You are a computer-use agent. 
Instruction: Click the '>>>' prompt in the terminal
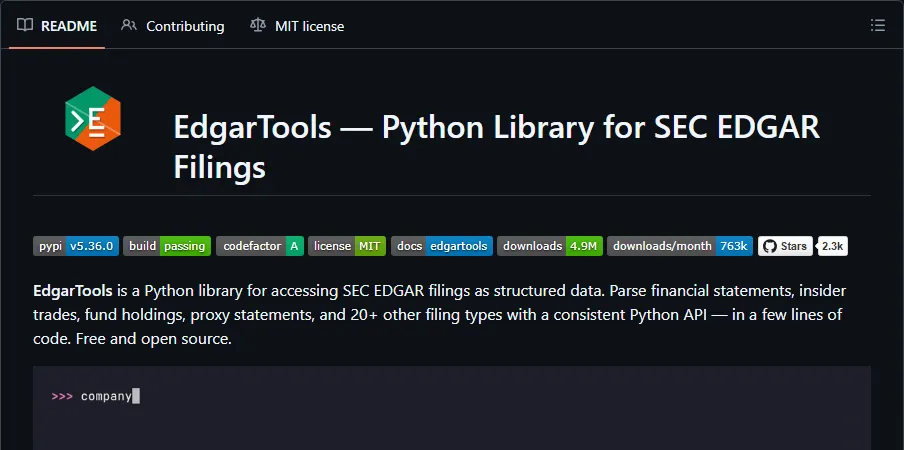(62, 396)
